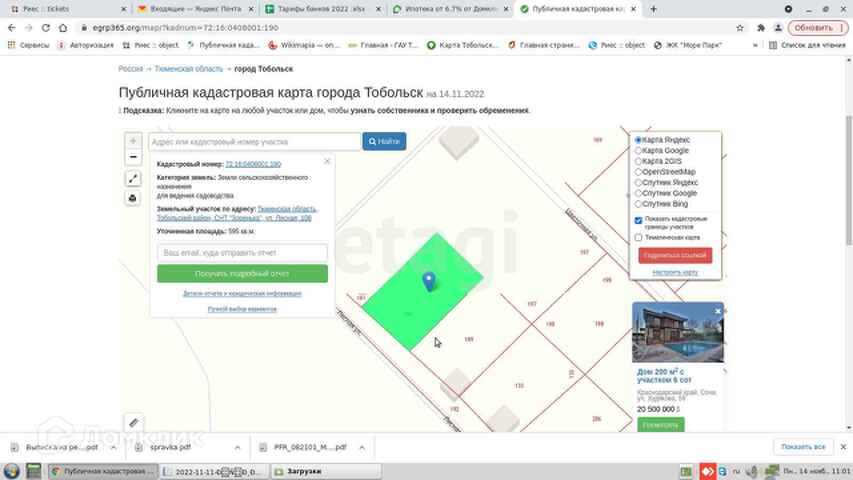The width and height of the screenshot is (853, 480).
Task: Close the downloads bar
Action: pos(843,447)
